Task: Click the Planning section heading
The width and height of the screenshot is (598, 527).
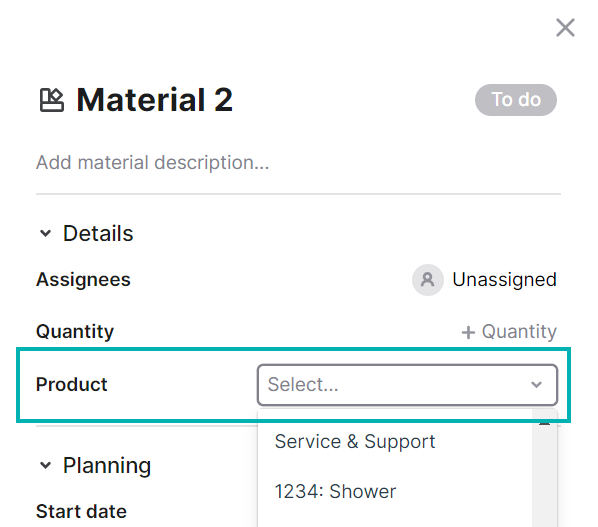Action: (x=107, y=465)
